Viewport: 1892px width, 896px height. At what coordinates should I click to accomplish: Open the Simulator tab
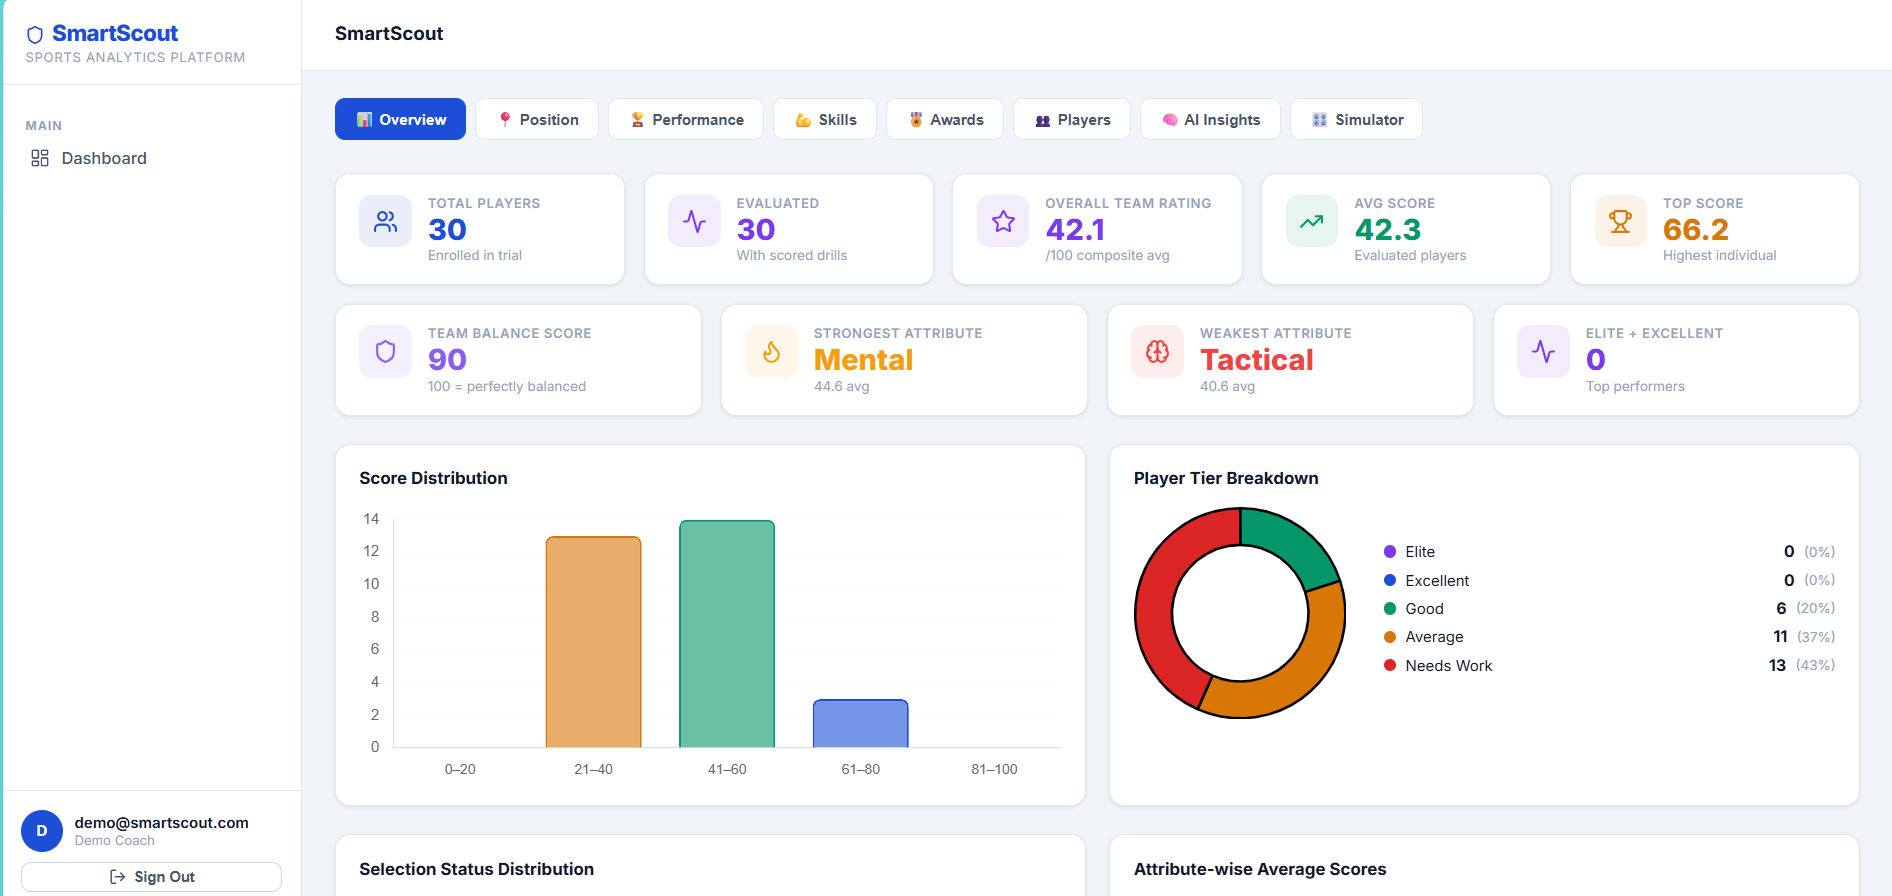click(1356, 119)
